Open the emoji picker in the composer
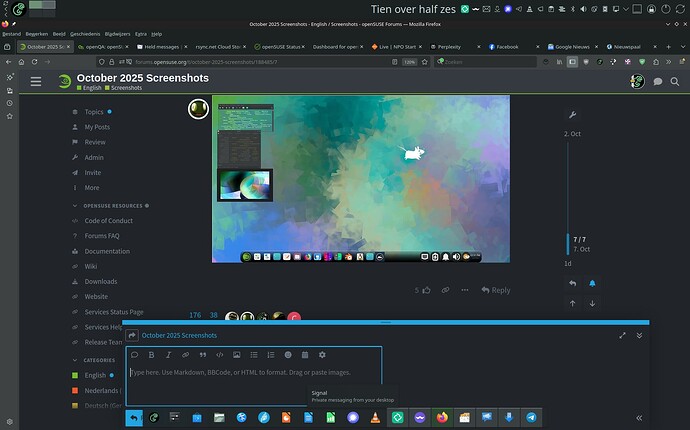The image size is (690, 430). pos(288,355)
